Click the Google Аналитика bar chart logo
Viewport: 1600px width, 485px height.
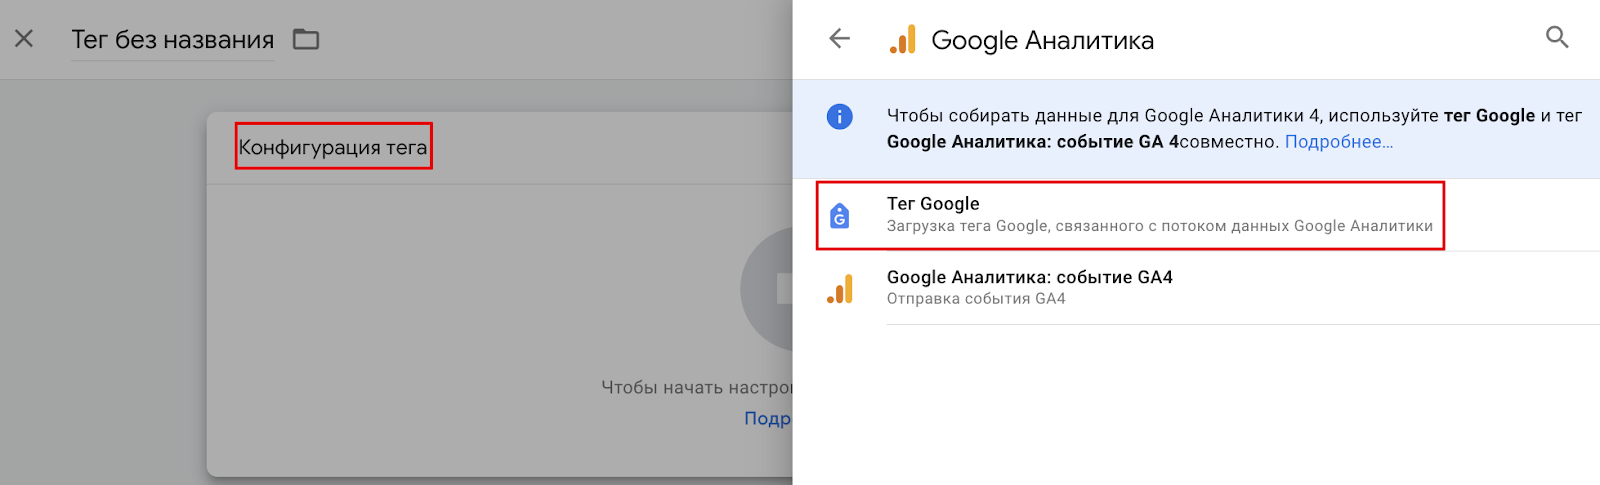(902, 40)
